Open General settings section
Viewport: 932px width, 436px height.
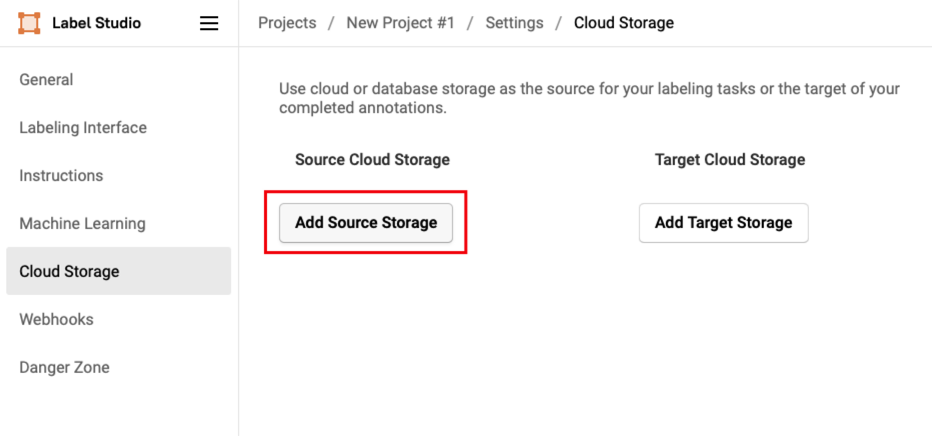click(46, 80)
